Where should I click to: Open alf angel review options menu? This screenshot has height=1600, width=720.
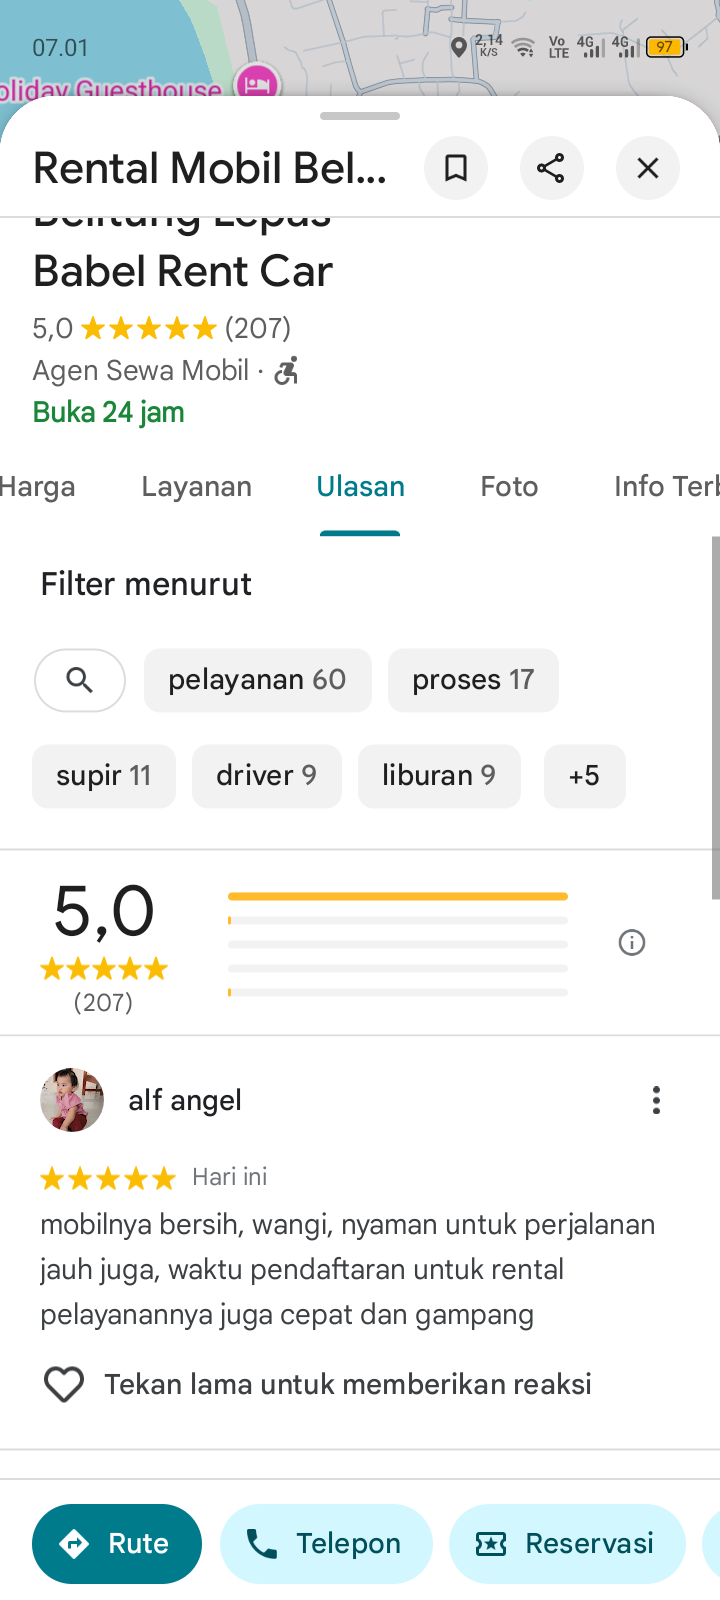(x=656, y=1100)
